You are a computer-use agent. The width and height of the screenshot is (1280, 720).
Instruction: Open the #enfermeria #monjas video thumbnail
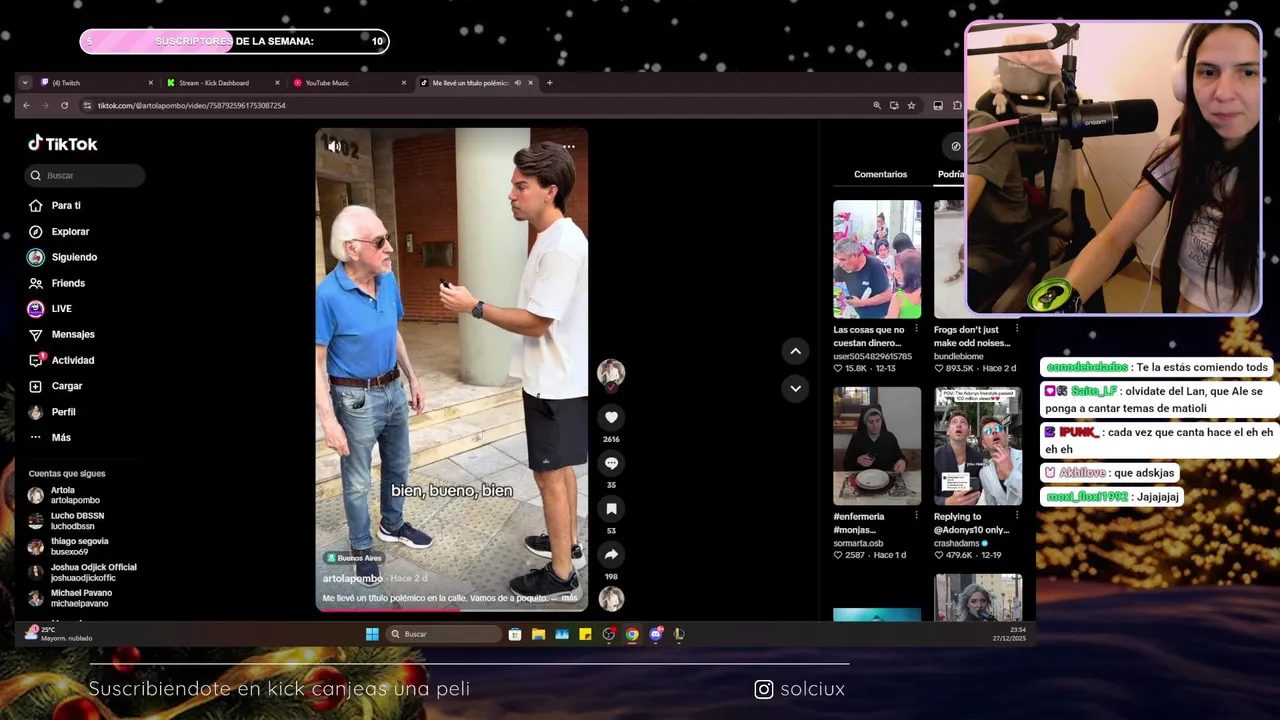click(x=877, y=446)
